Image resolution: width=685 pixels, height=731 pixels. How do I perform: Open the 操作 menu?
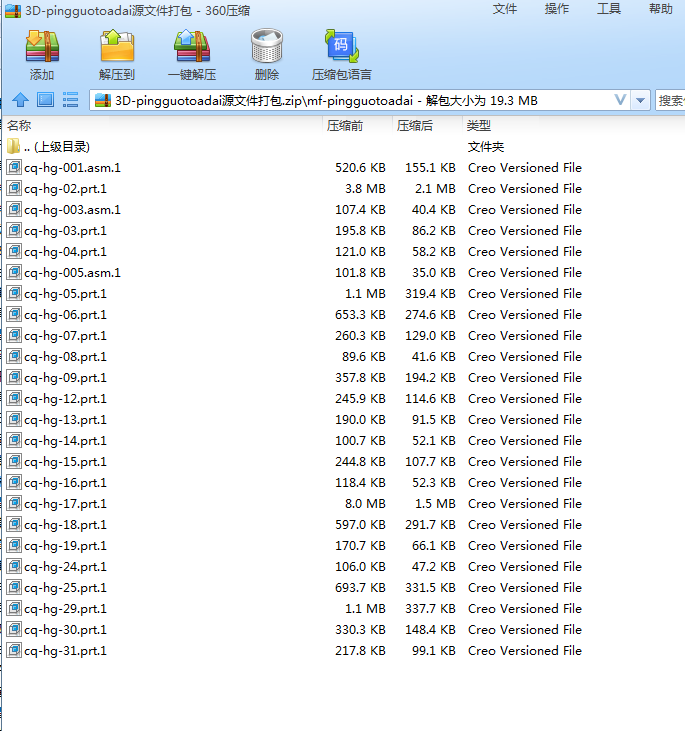[x=557, y=9]
